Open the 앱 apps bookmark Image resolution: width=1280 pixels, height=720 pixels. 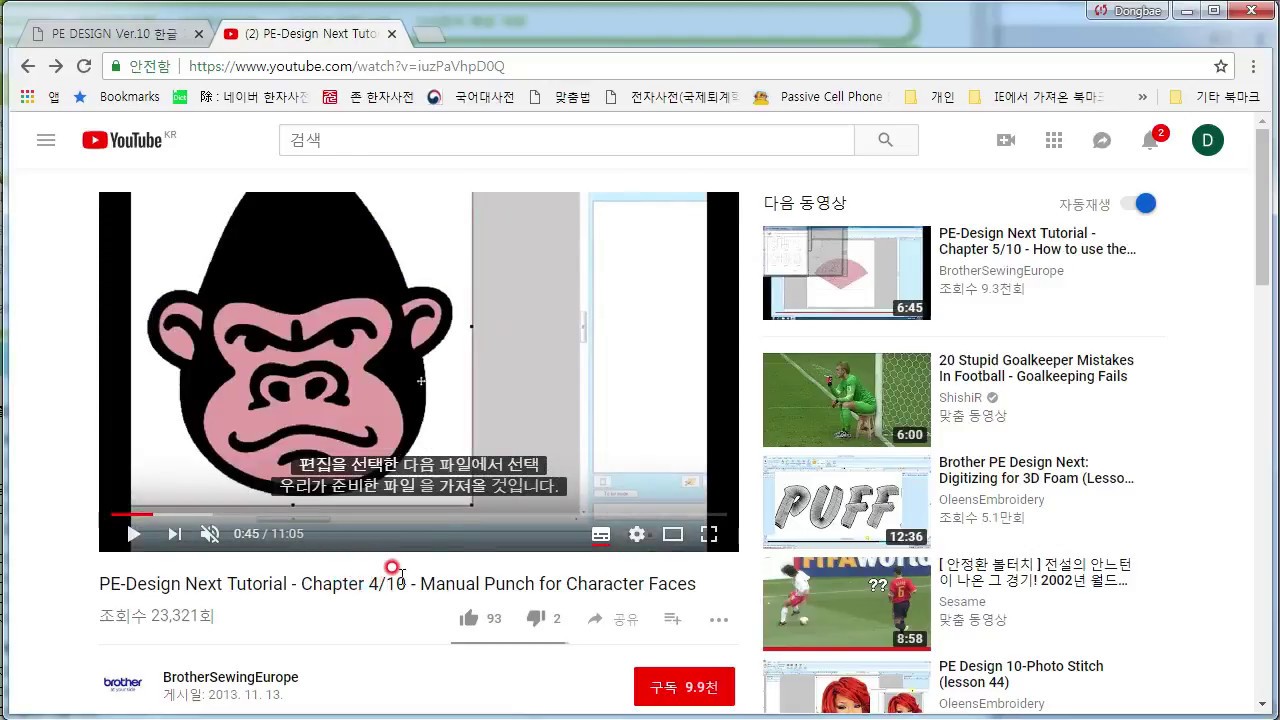(x=39, y=97)
